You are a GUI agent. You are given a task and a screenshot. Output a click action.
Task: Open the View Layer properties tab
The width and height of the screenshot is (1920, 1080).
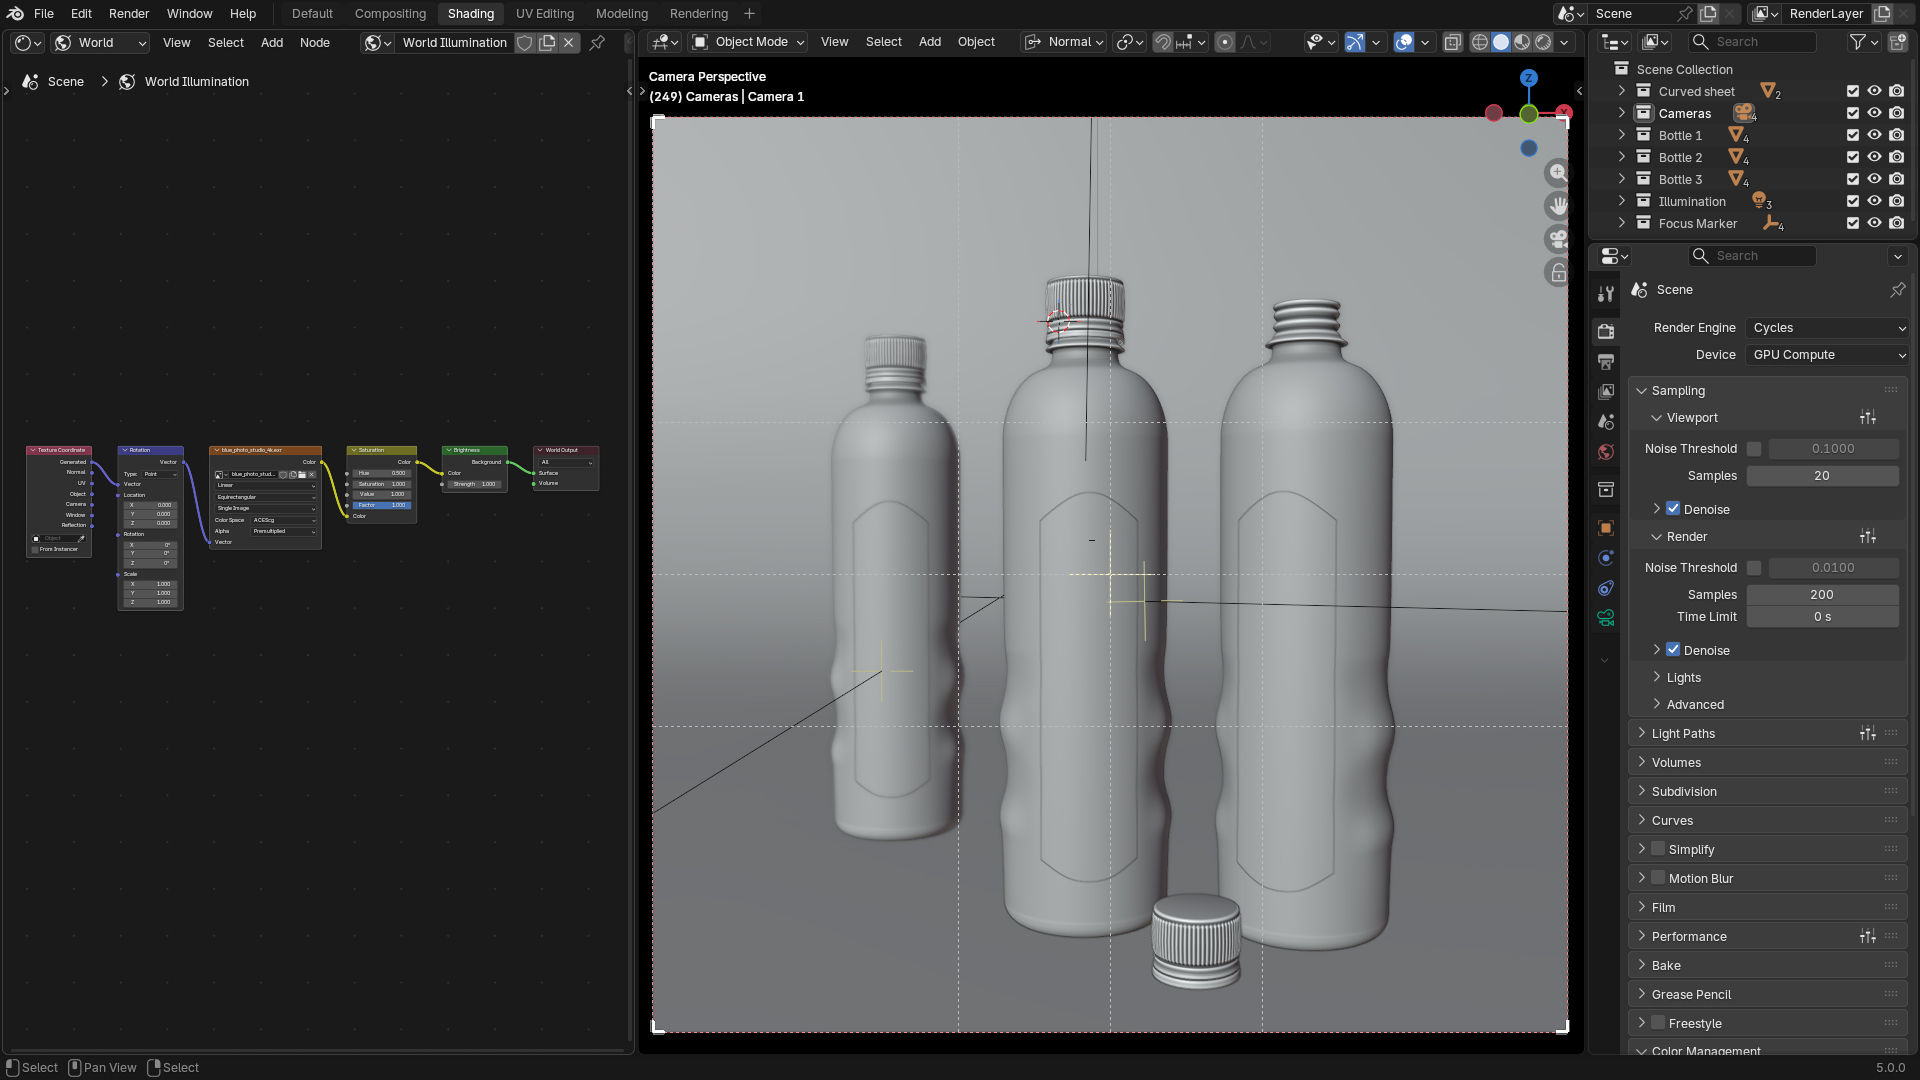(x=1606, y=391)
